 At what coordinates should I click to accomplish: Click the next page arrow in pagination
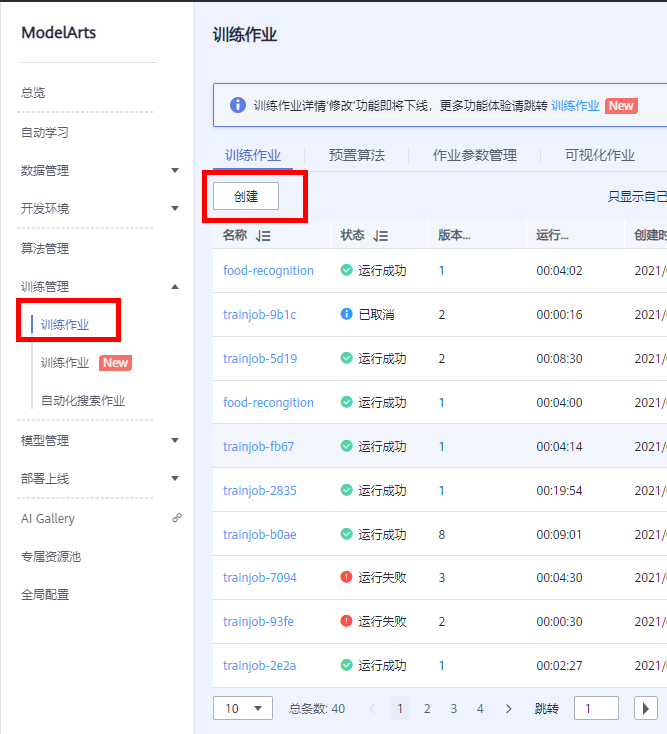pos(508,708)
